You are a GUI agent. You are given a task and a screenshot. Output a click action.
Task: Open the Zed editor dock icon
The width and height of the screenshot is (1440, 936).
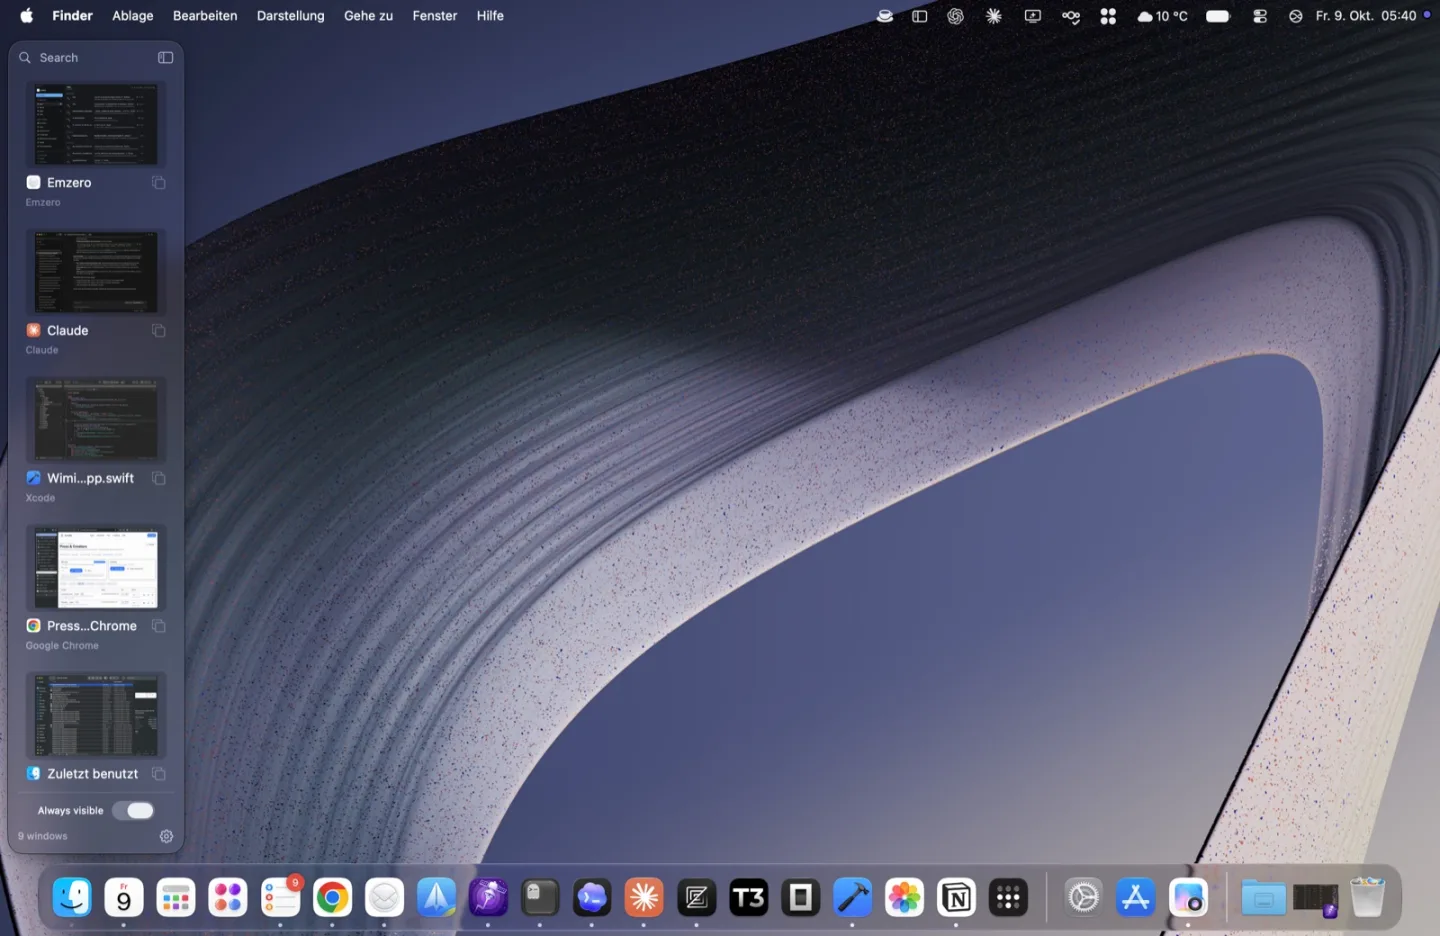tap(696, 897)
